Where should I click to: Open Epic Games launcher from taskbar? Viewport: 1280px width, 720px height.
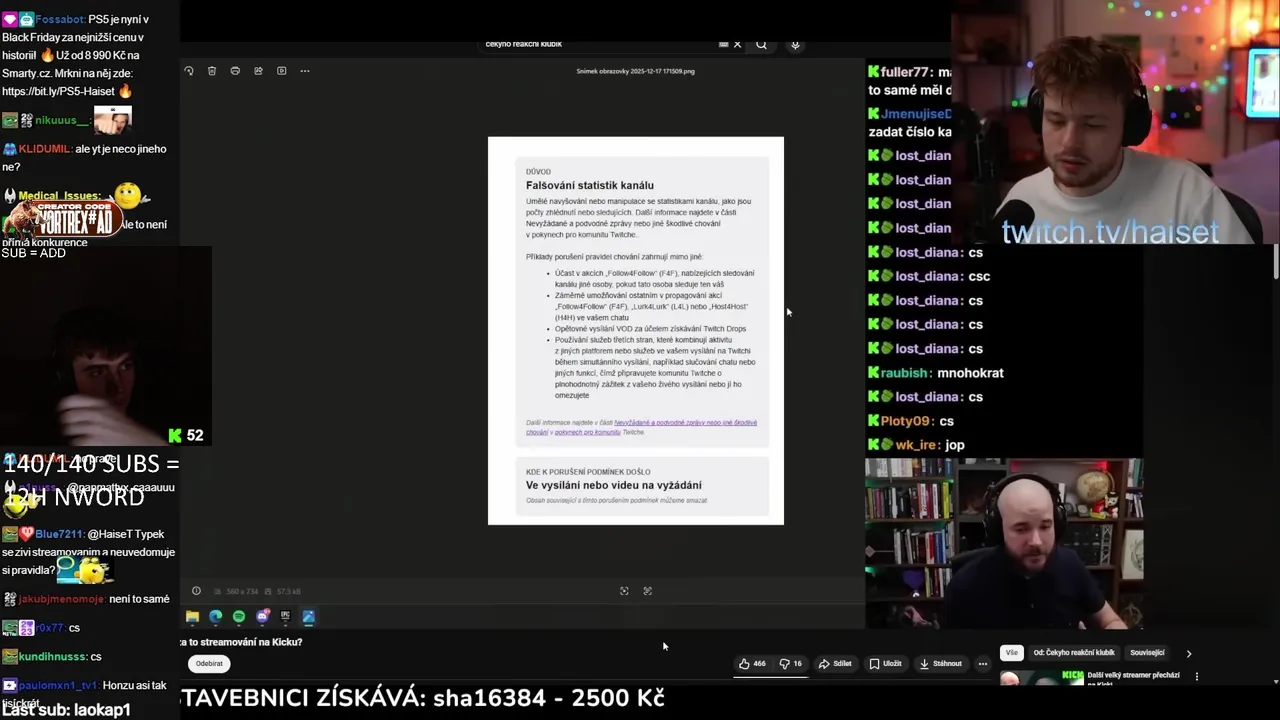[x=285, y=617]
